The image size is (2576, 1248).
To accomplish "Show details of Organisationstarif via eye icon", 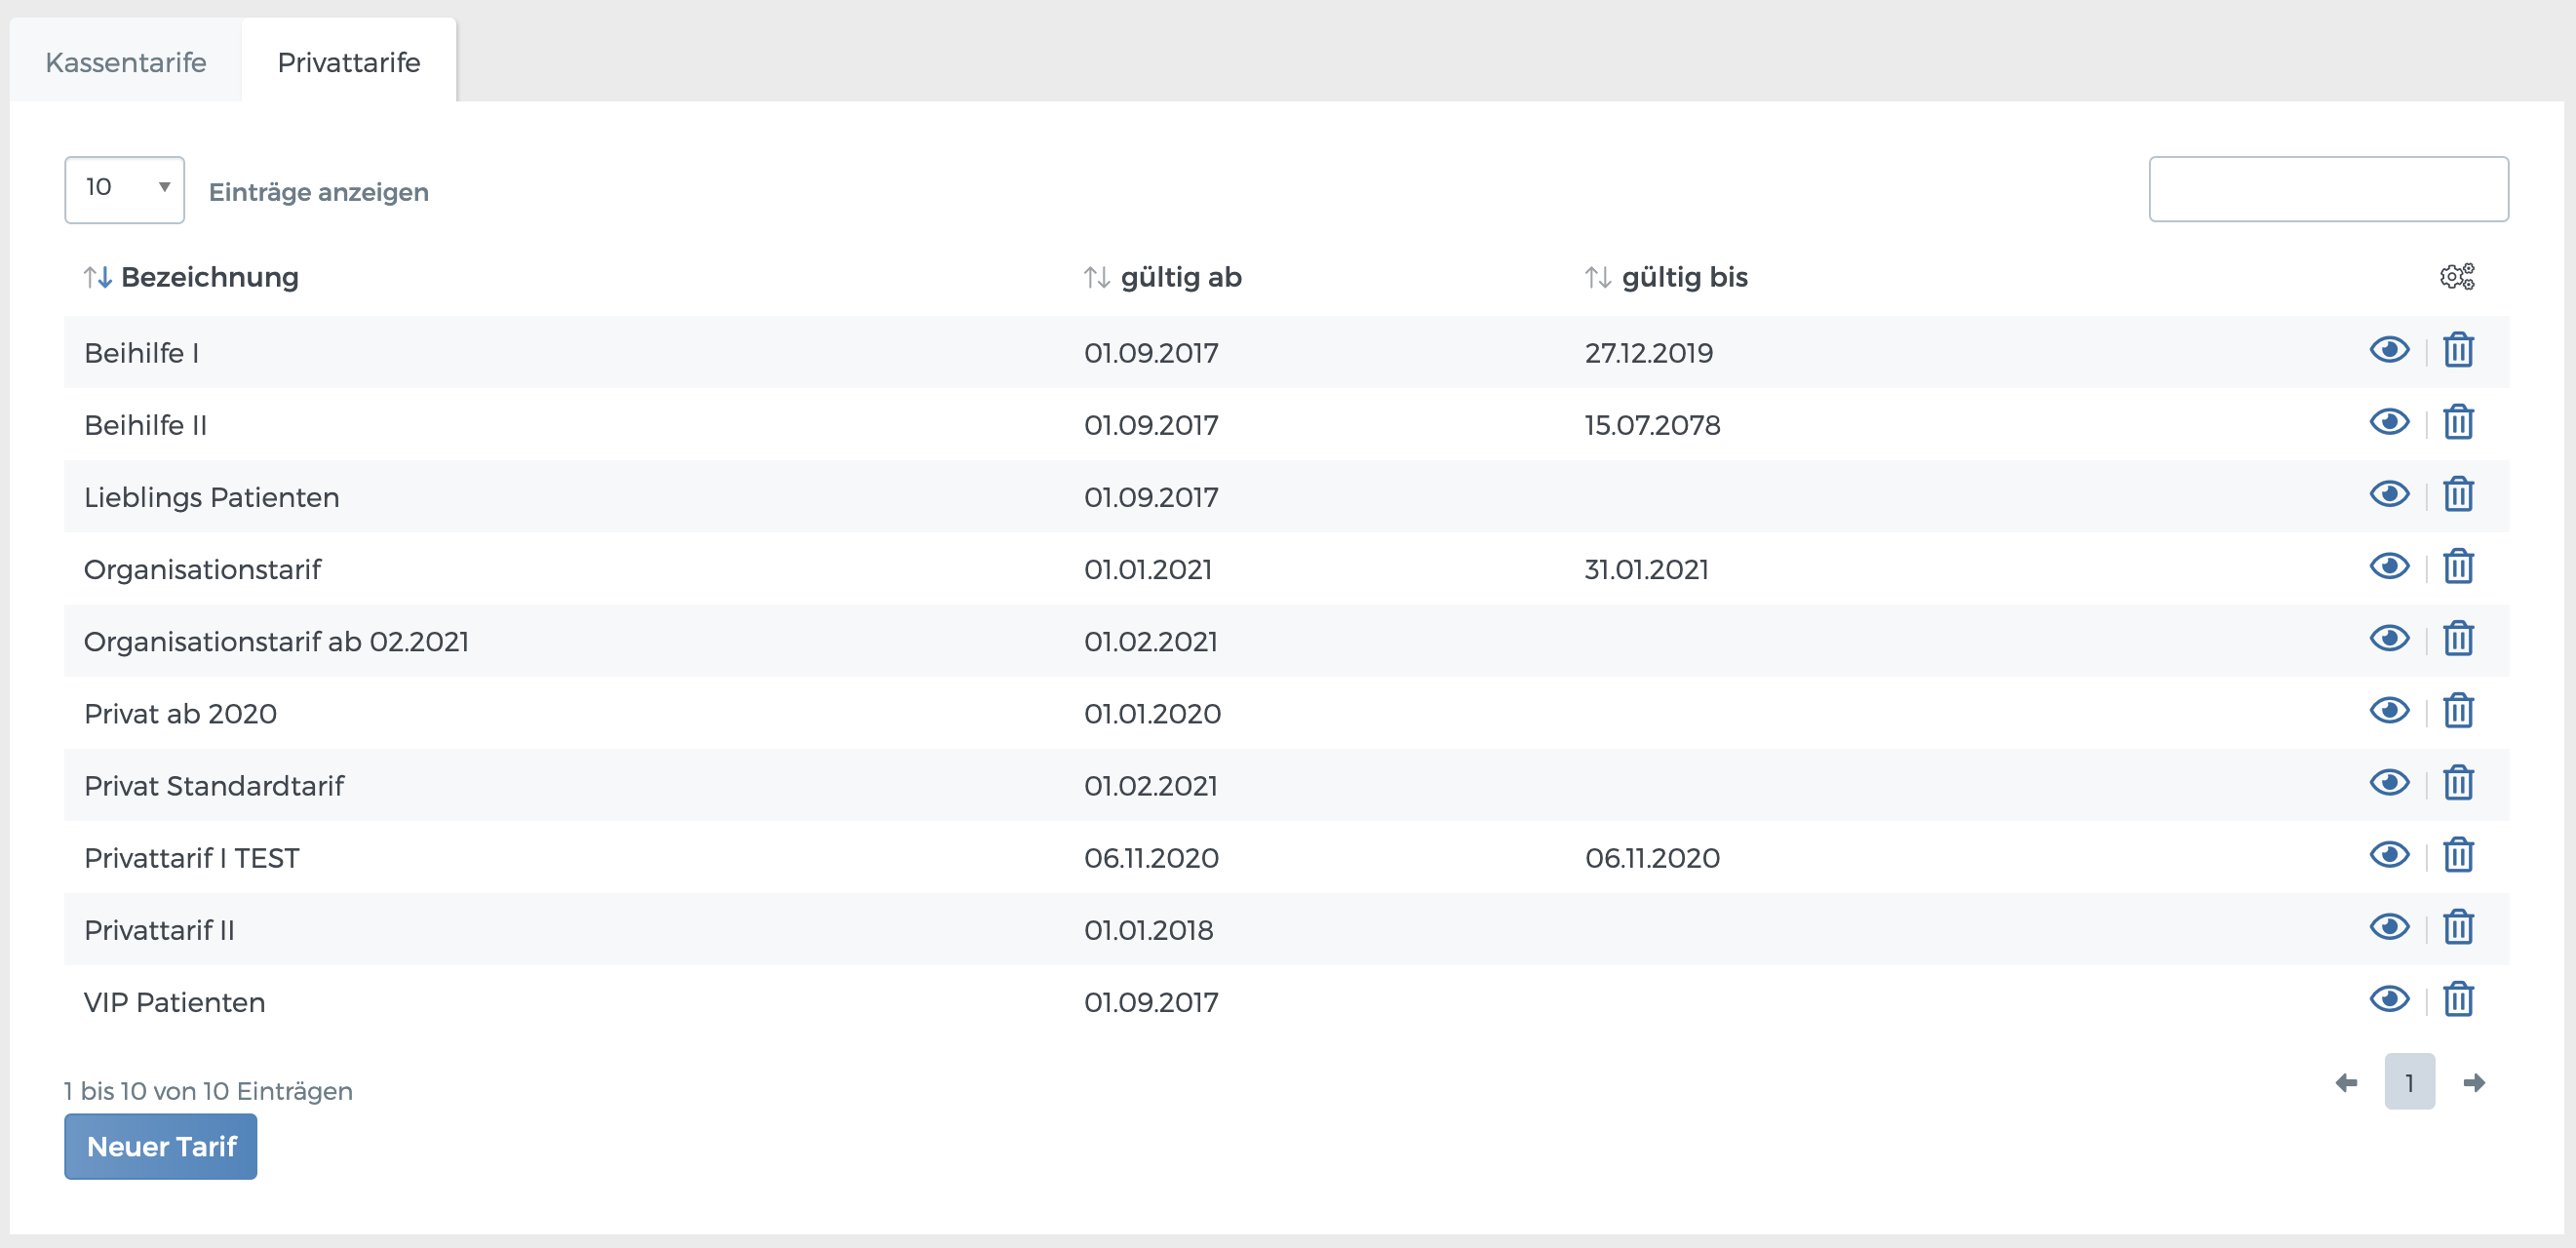I will pyautogui.click(x=2389, y=567).
